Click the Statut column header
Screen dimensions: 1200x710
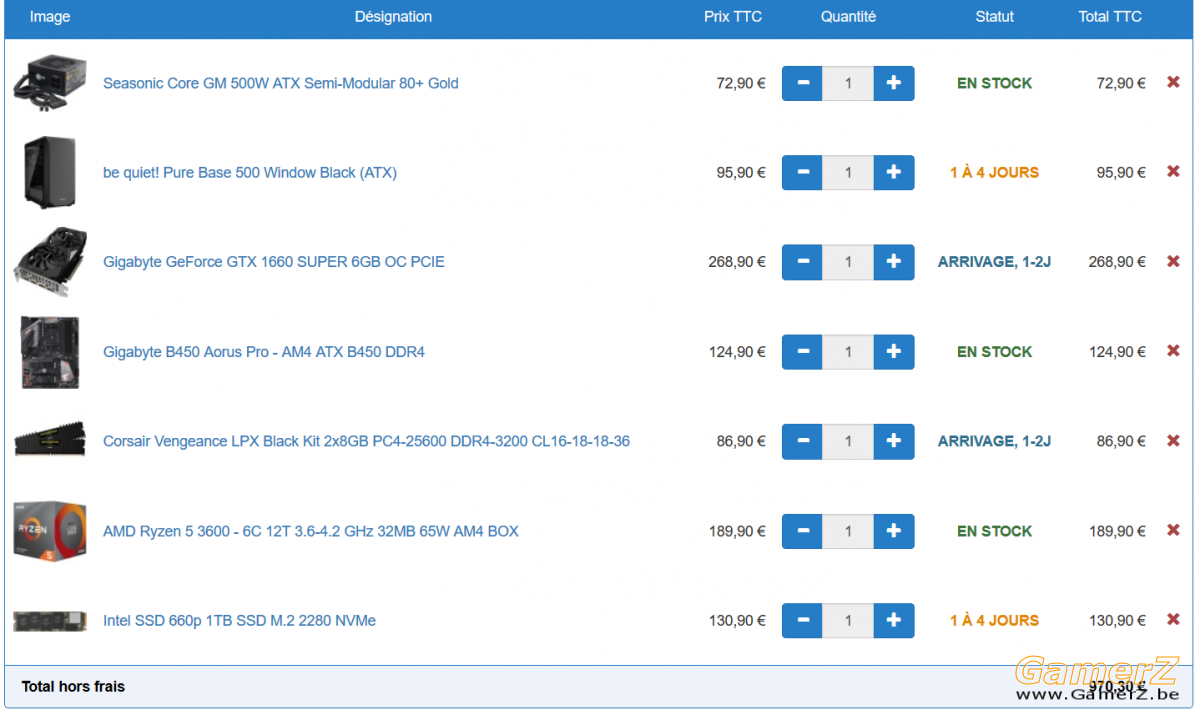pyautogui.click(x=995, y=17)
